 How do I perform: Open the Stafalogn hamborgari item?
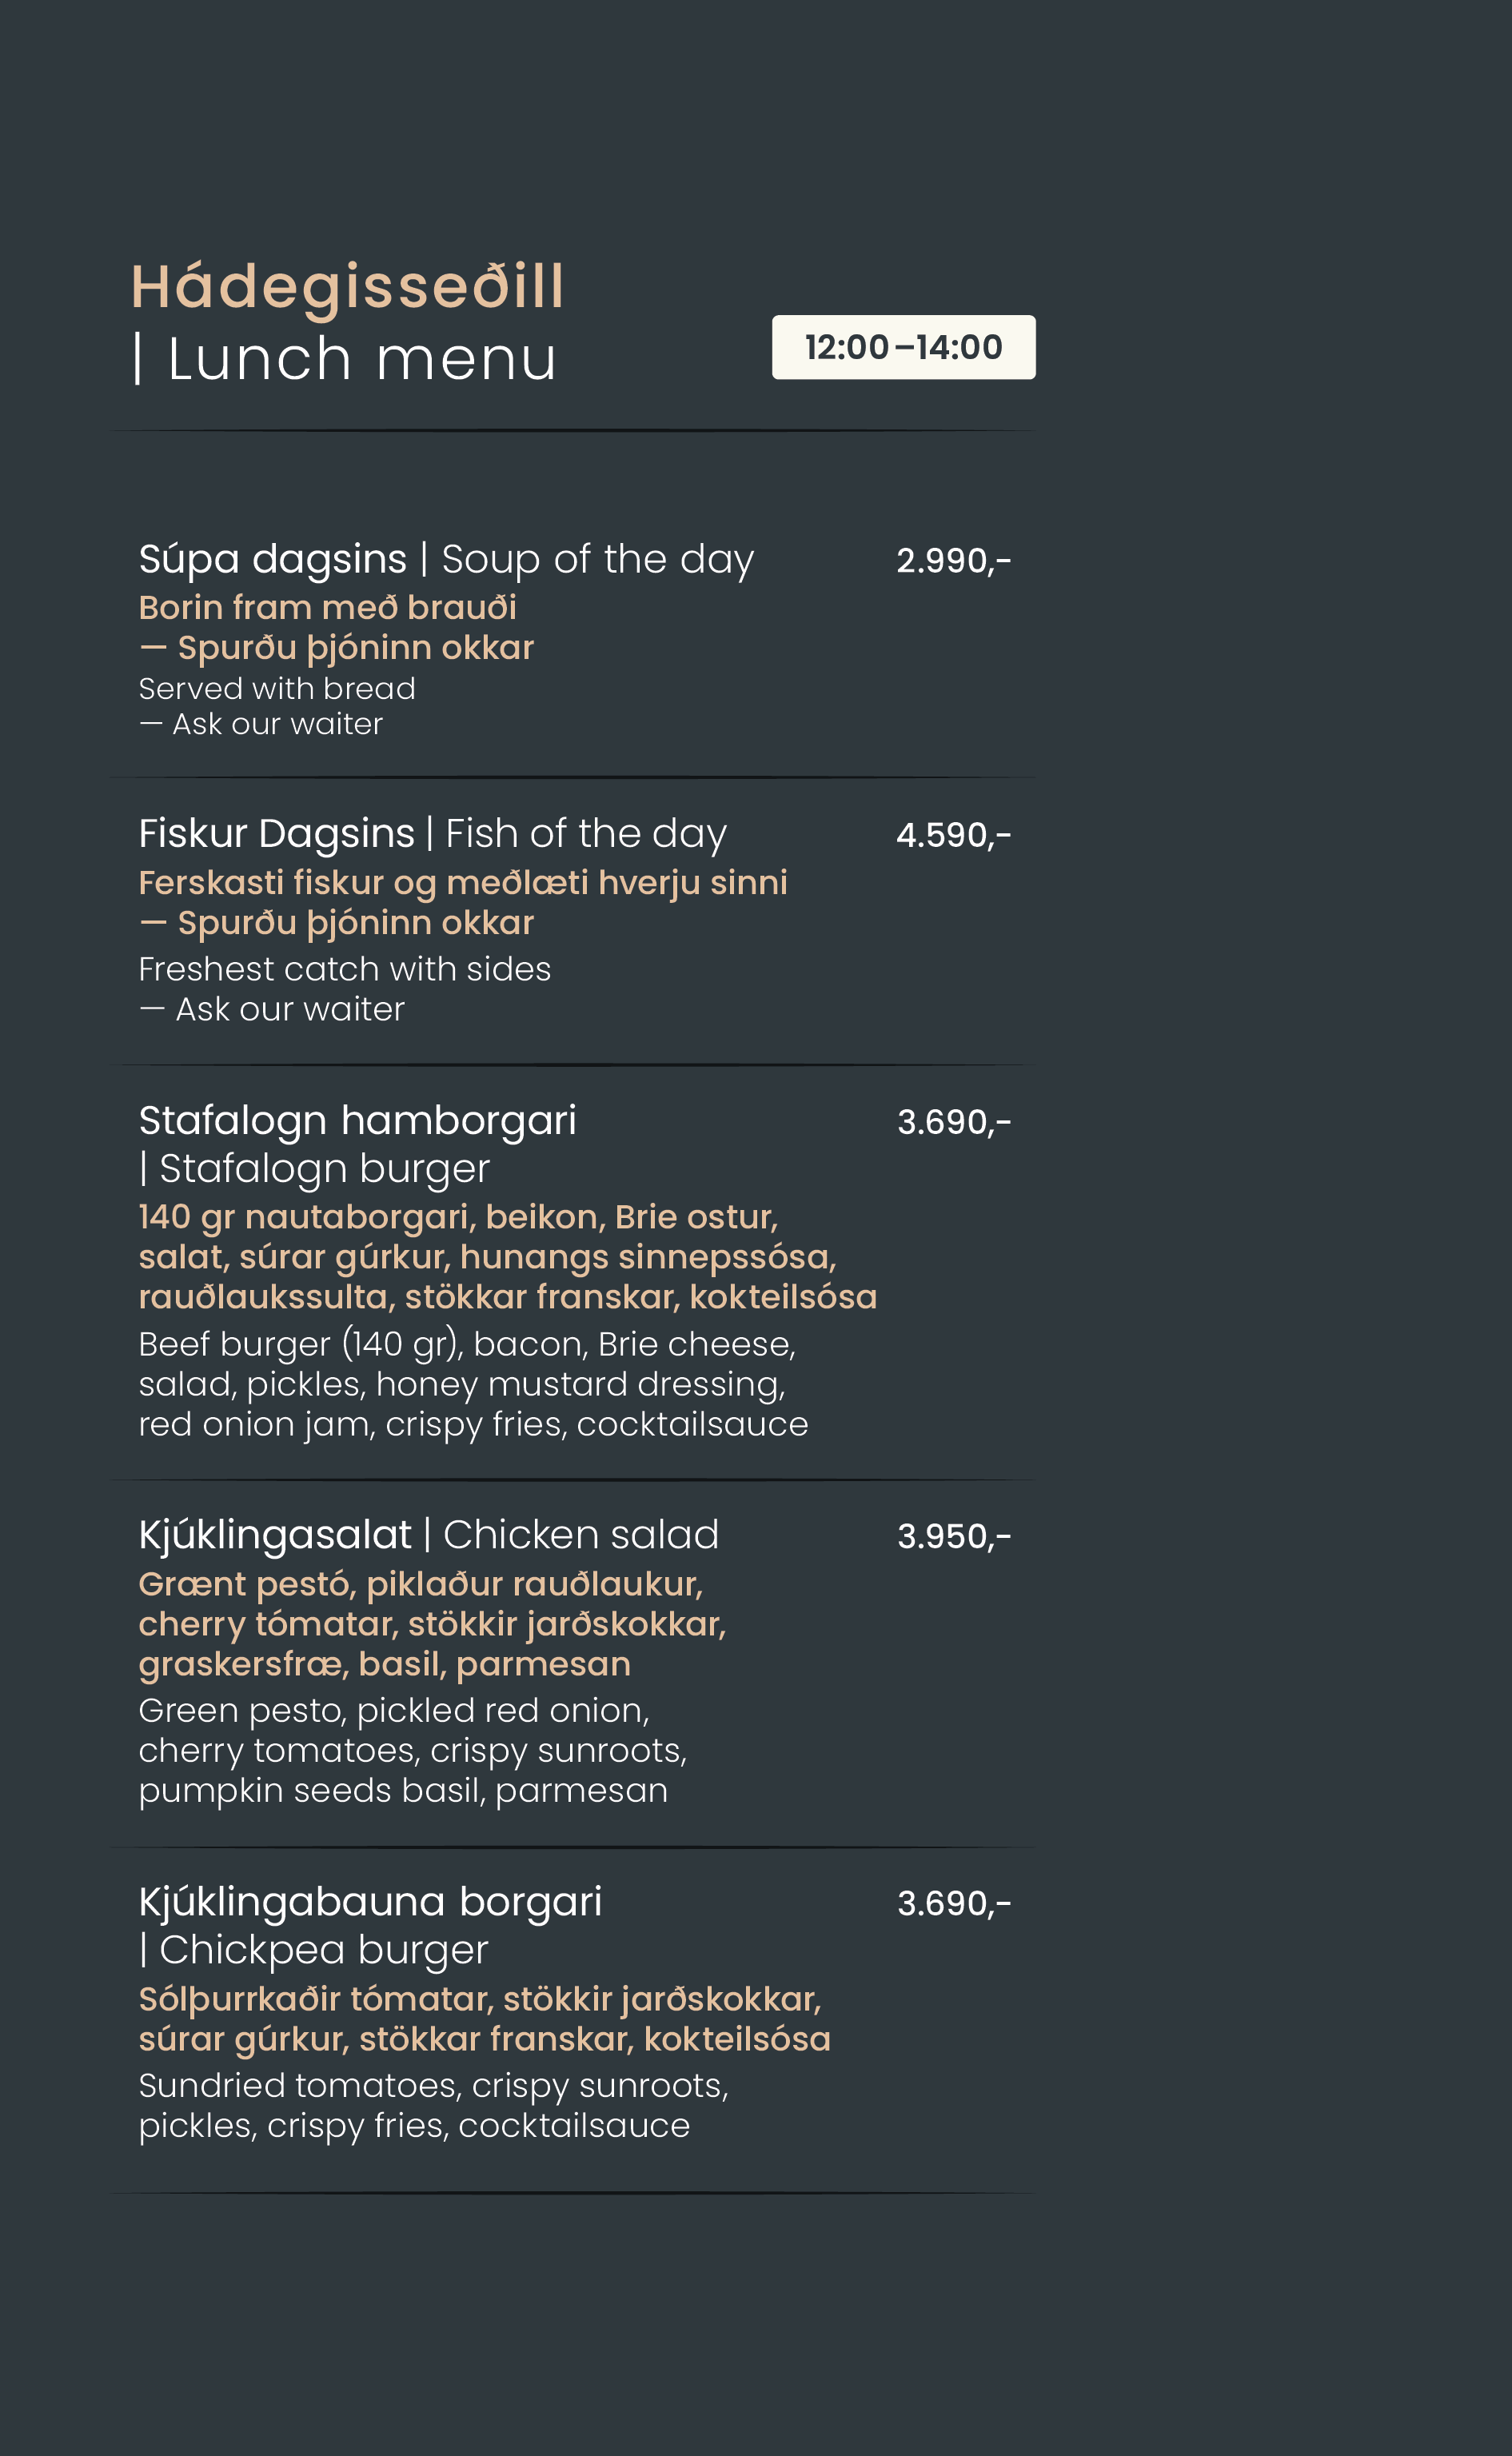pos(357,1121)
